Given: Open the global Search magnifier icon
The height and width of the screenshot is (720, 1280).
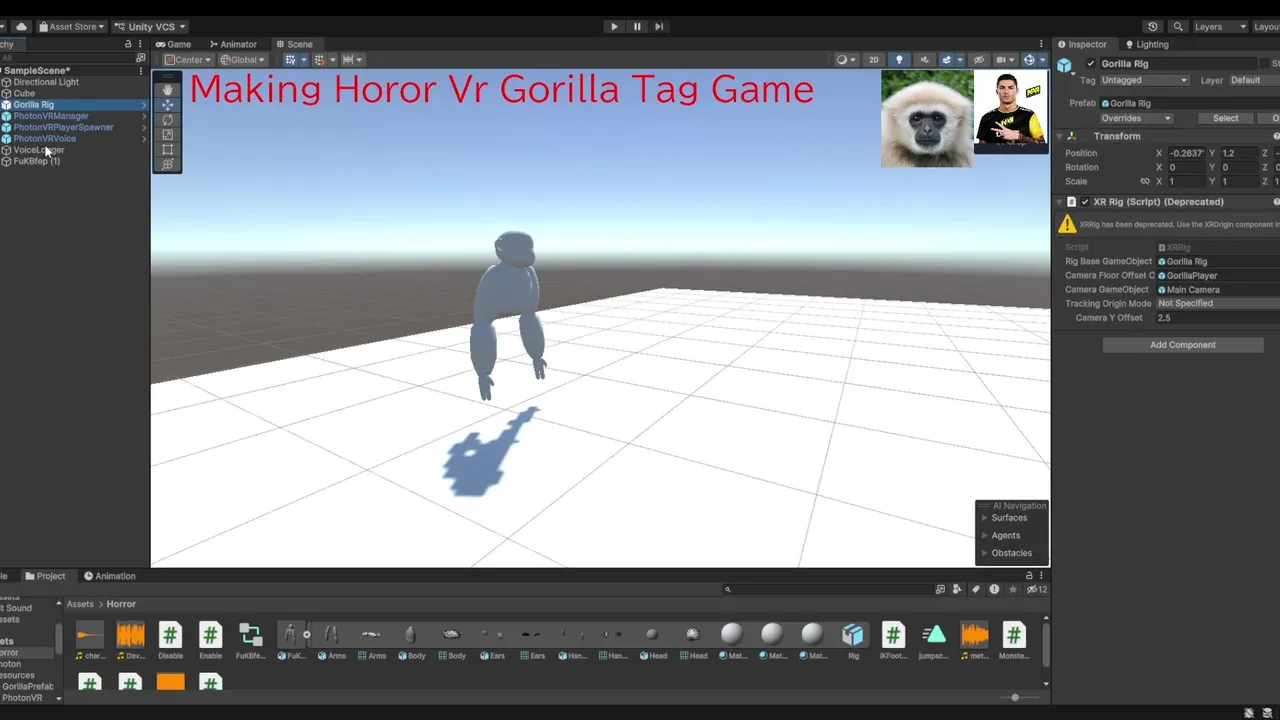Looking at the screenshot, I should tap(1178, 27).
